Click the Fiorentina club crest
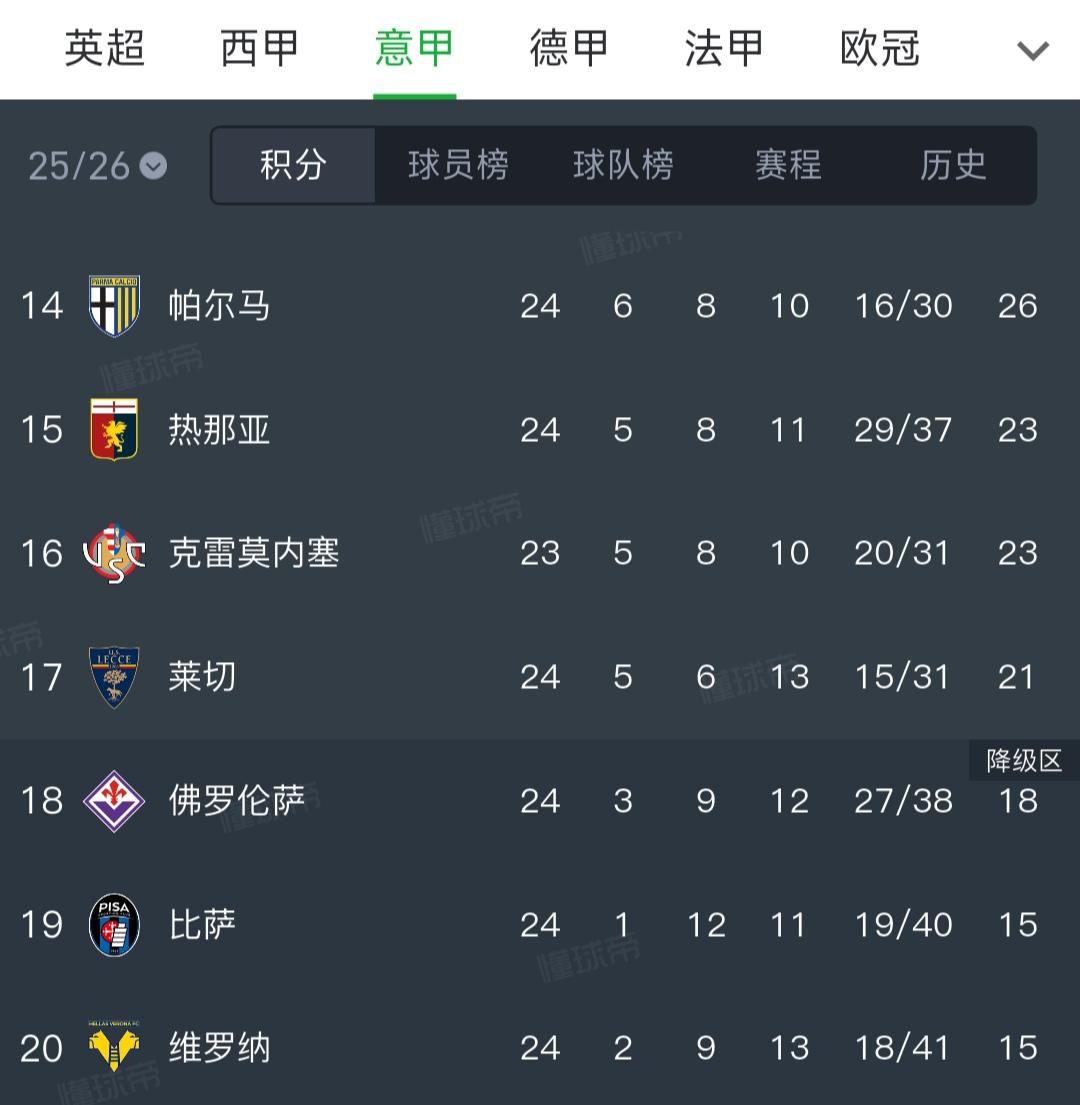The width and height of the screenshot is (1080, 1105). tap(113, 800)
